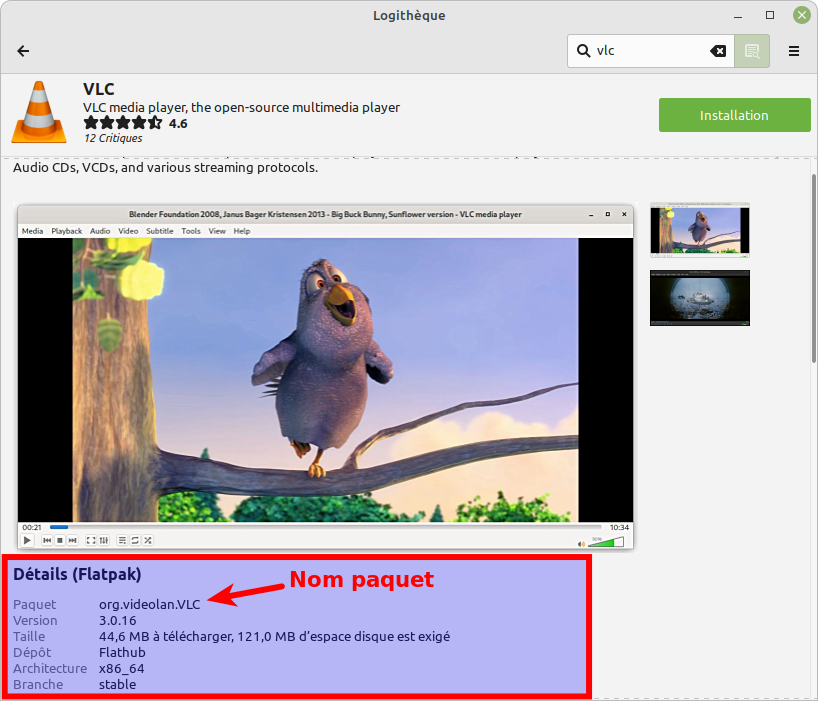818x701 pixels.
Task: Select the Big Buck Bunny thumbnail
Action: (700, 230)
